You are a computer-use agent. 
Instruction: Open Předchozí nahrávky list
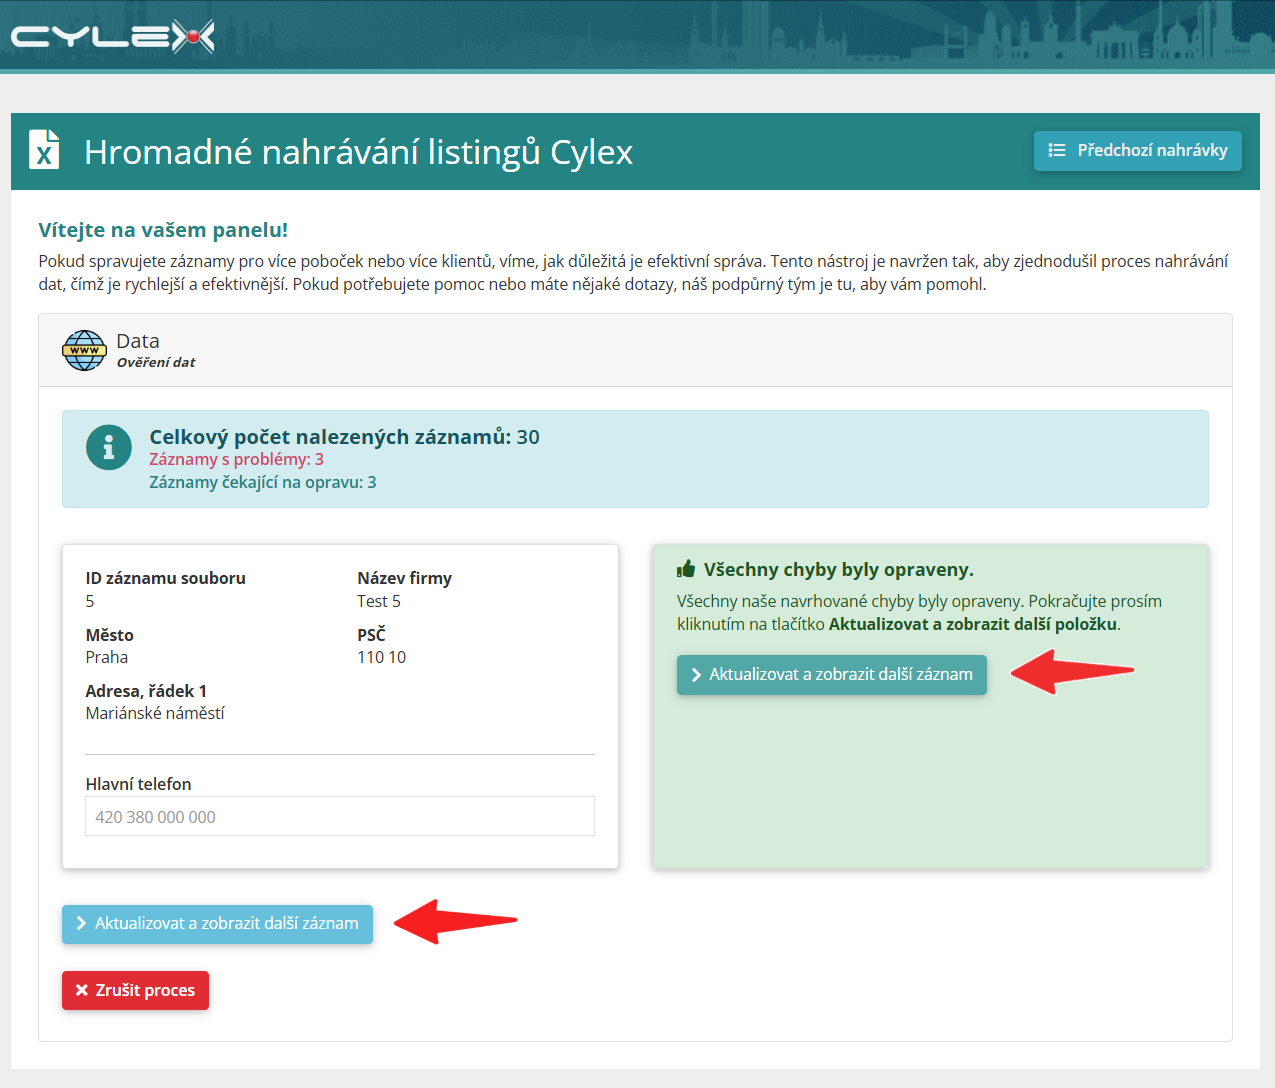click(1138, 151)
